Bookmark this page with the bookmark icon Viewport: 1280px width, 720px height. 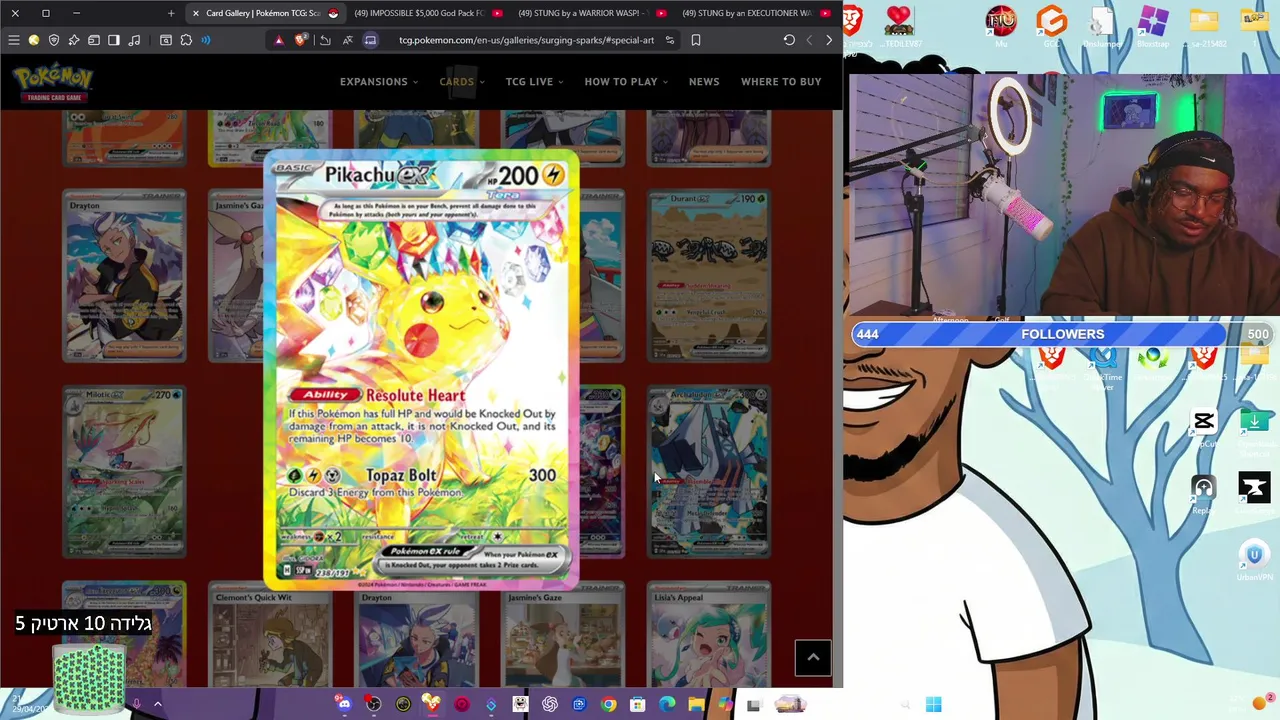tap(696, 40)
